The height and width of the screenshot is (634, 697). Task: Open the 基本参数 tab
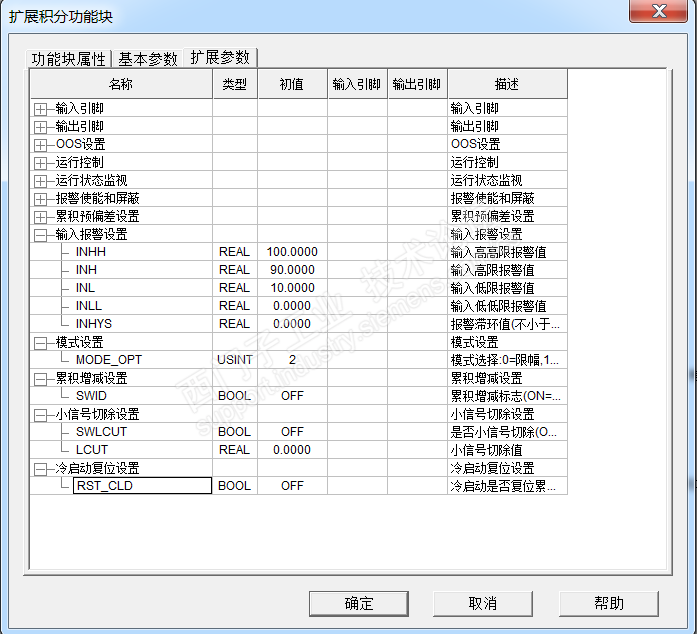point(148,59)
